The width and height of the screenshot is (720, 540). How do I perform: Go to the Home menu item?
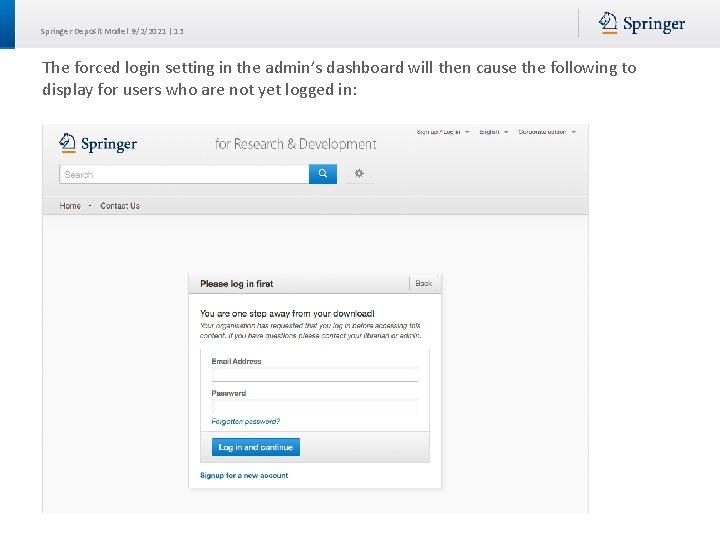70,206
